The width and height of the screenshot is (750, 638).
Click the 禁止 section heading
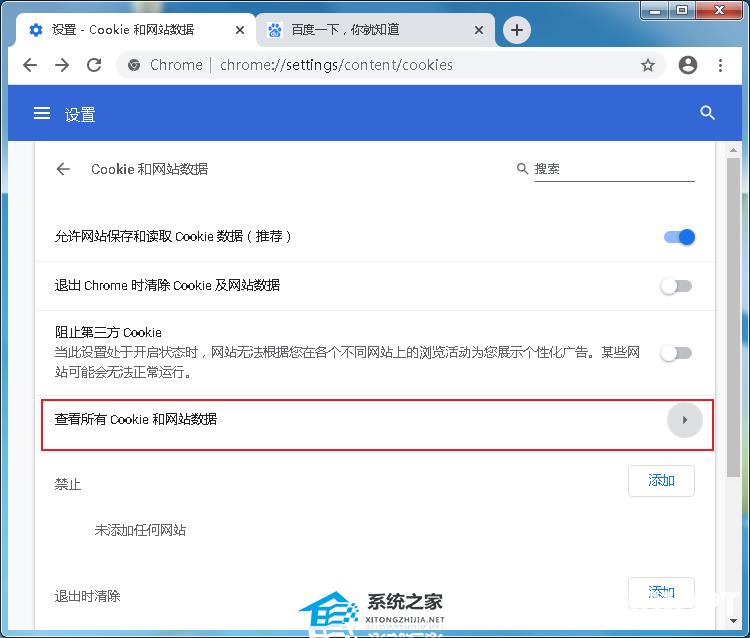point(67,484)
